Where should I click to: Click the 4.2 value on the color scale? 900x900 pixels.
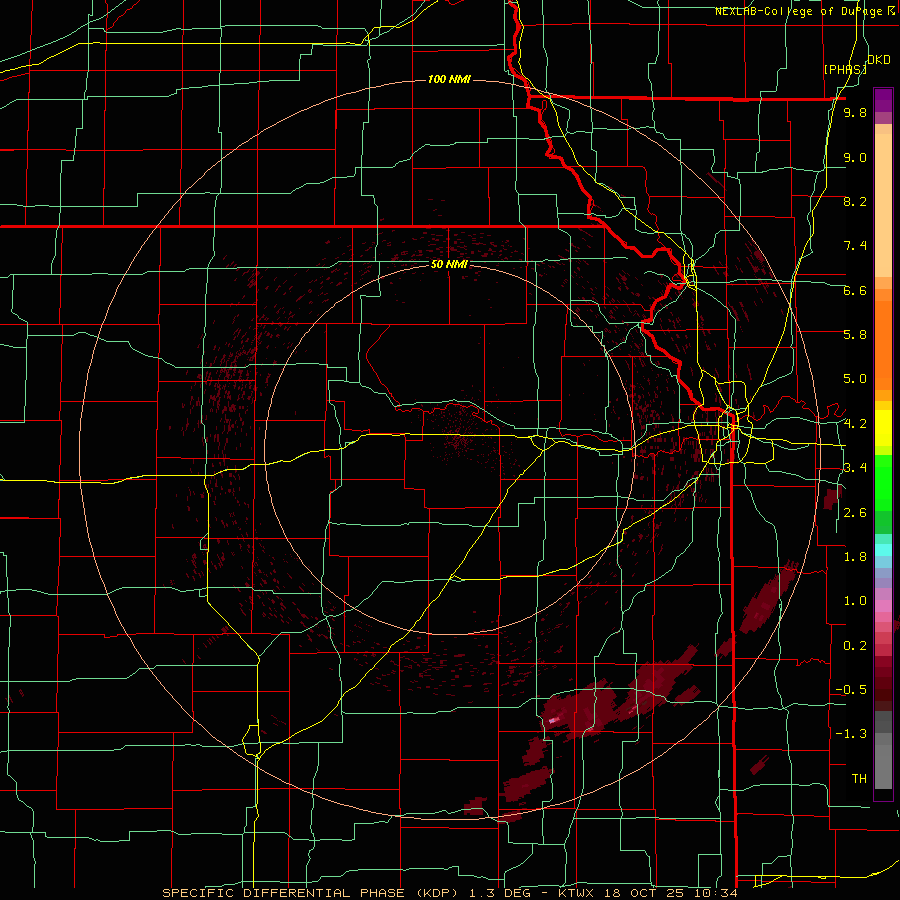[855, 424]
